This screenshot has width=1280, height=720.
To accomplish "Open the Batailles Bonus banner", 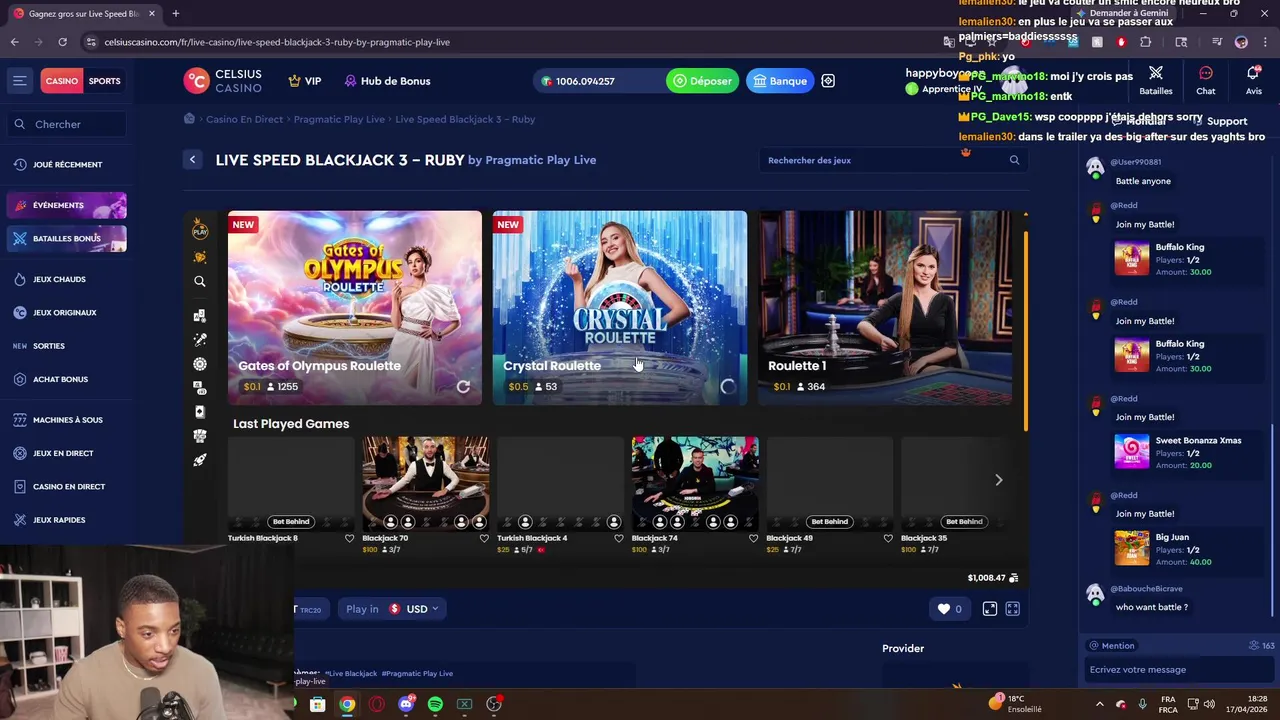I will 67,239.
